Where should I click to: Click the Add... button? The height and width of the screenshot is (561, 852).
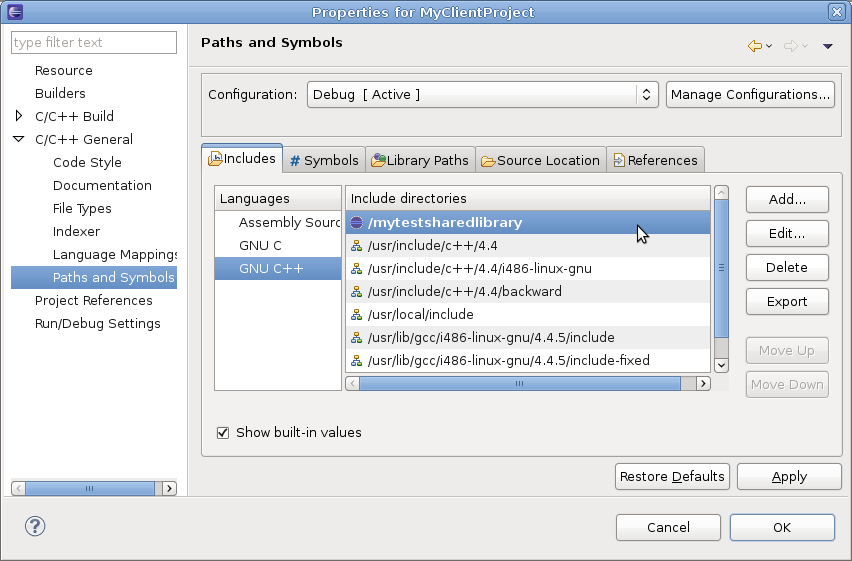click(x=787, y=200)
